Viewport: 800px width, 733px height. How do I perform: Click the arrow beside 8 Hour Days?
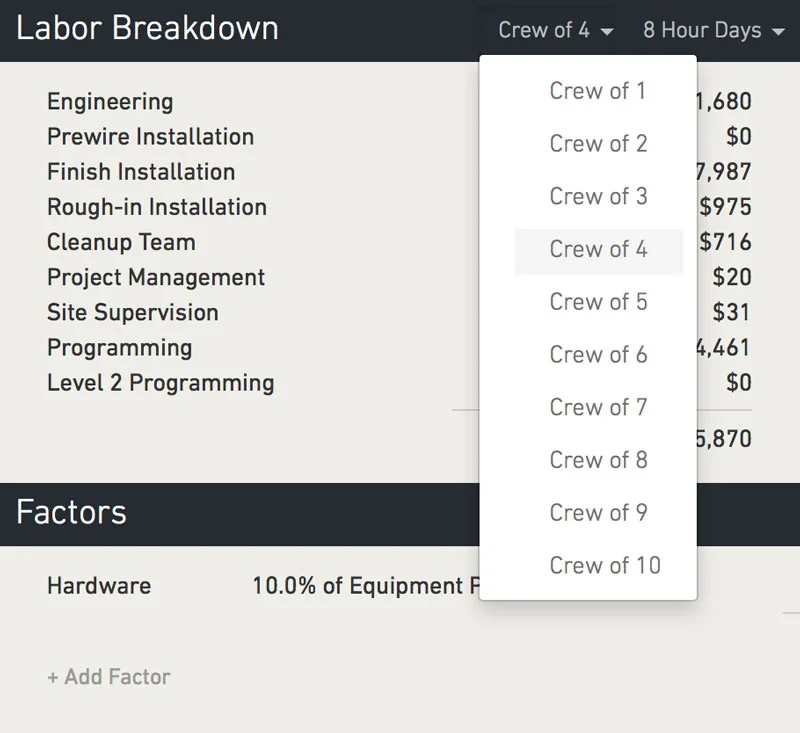pos(778,32)
